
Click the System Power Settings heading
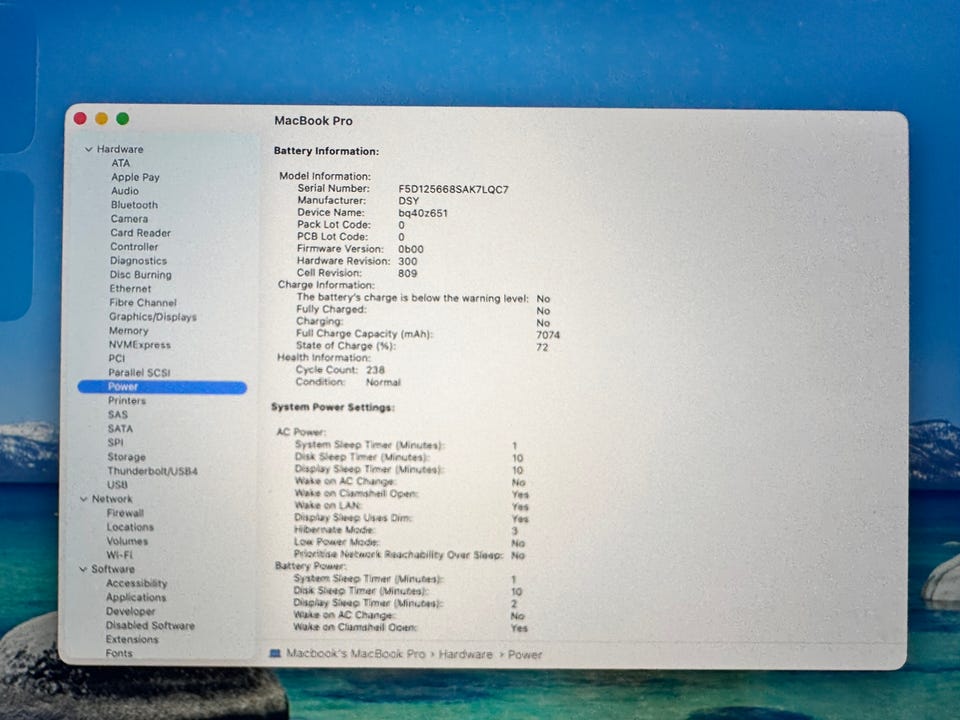333,407
